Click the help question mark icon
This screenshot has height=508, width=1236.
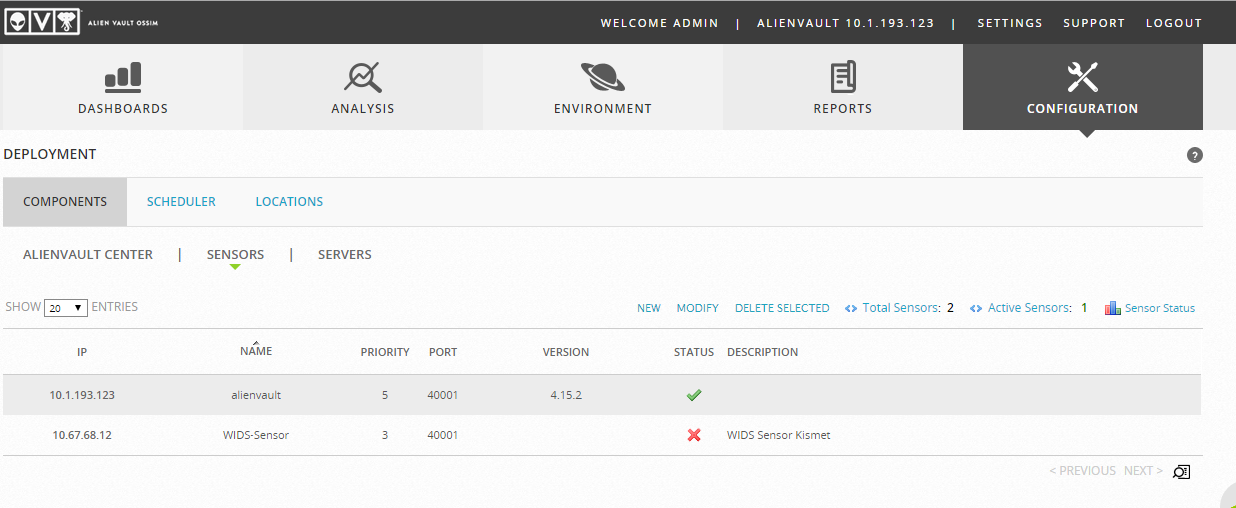coord(1195,155)
